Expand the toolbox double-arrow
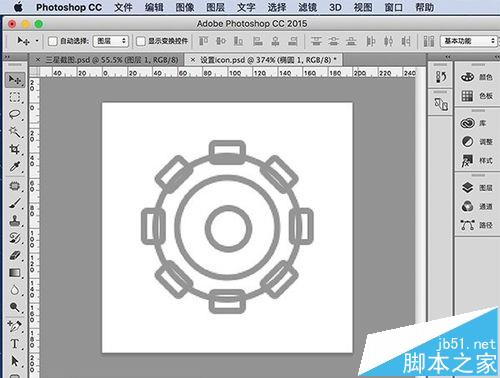500x378 pixels. 7,57
